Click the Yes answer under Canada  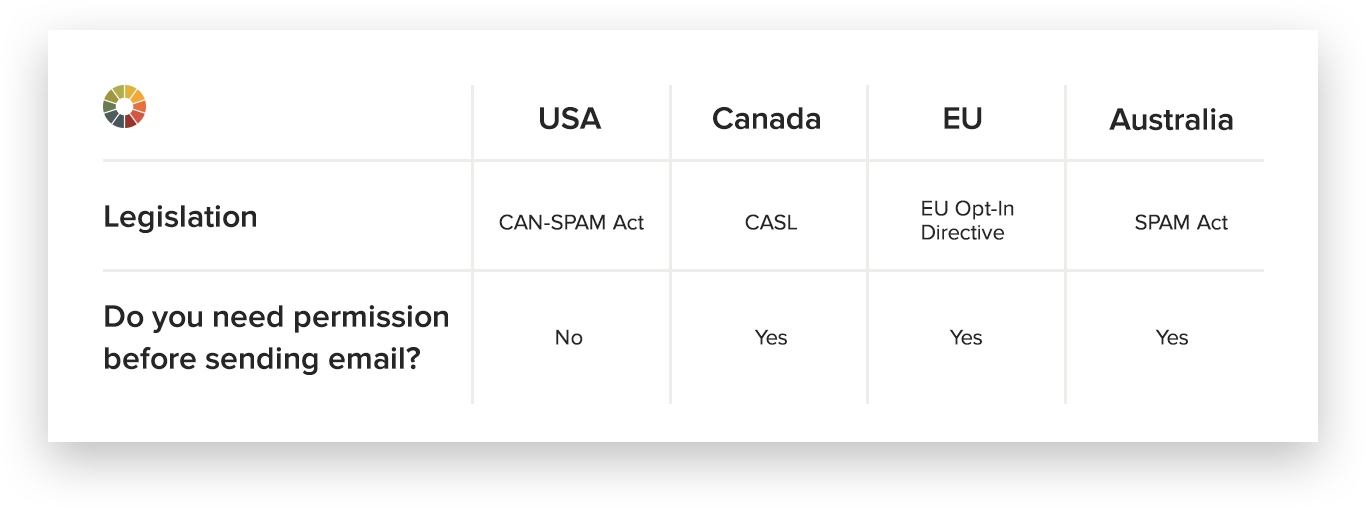pyautogui.click(x=771, y=338)
